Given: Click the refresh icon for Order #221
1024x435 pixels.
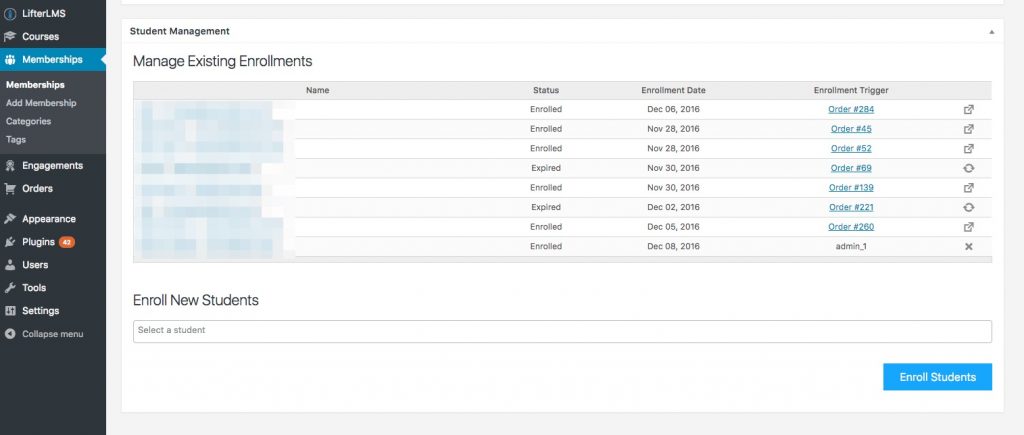Looking at the screenshot, I should (x=968, y=208).
